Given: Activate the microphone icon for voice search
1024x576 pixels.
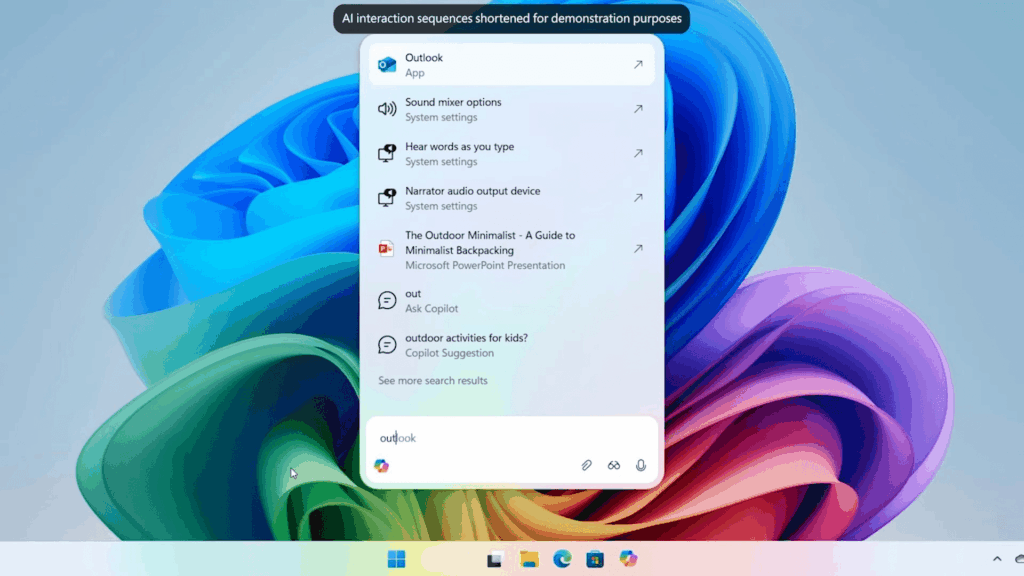Looking at the screenshot, I should coord(641,465).
